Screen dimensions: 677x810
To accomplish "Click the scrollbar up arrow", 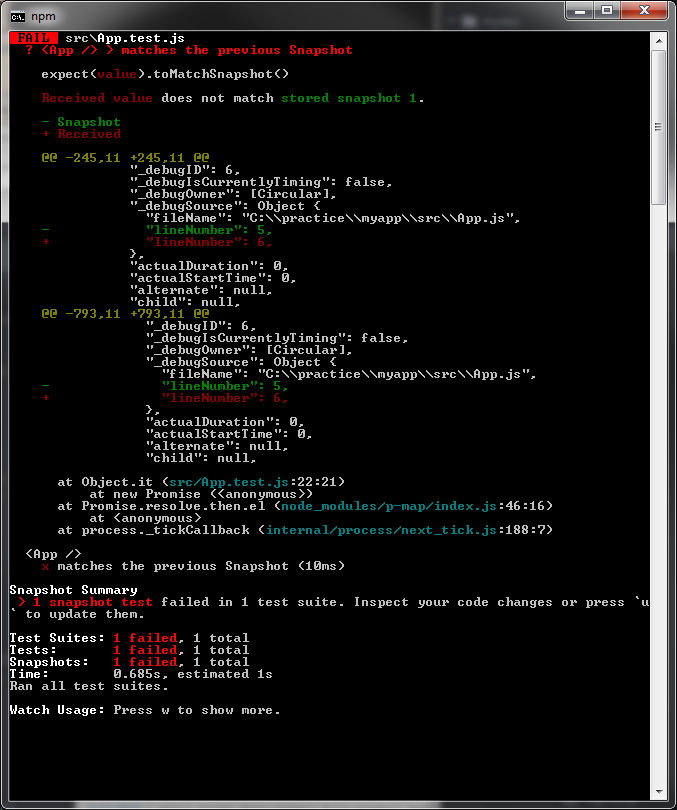I will click(x=659, y=40).
